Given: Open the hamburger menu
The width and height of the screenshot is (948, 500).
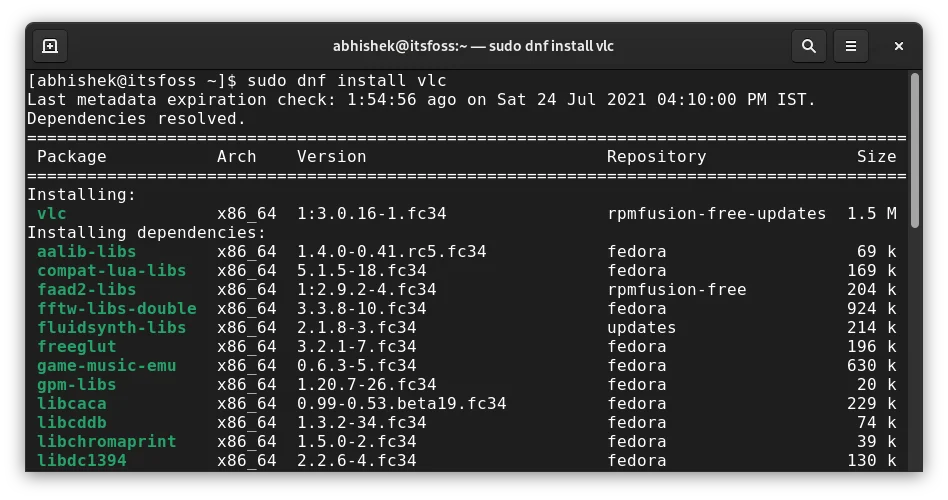Looking at the screenshot, I should point(851,46).
